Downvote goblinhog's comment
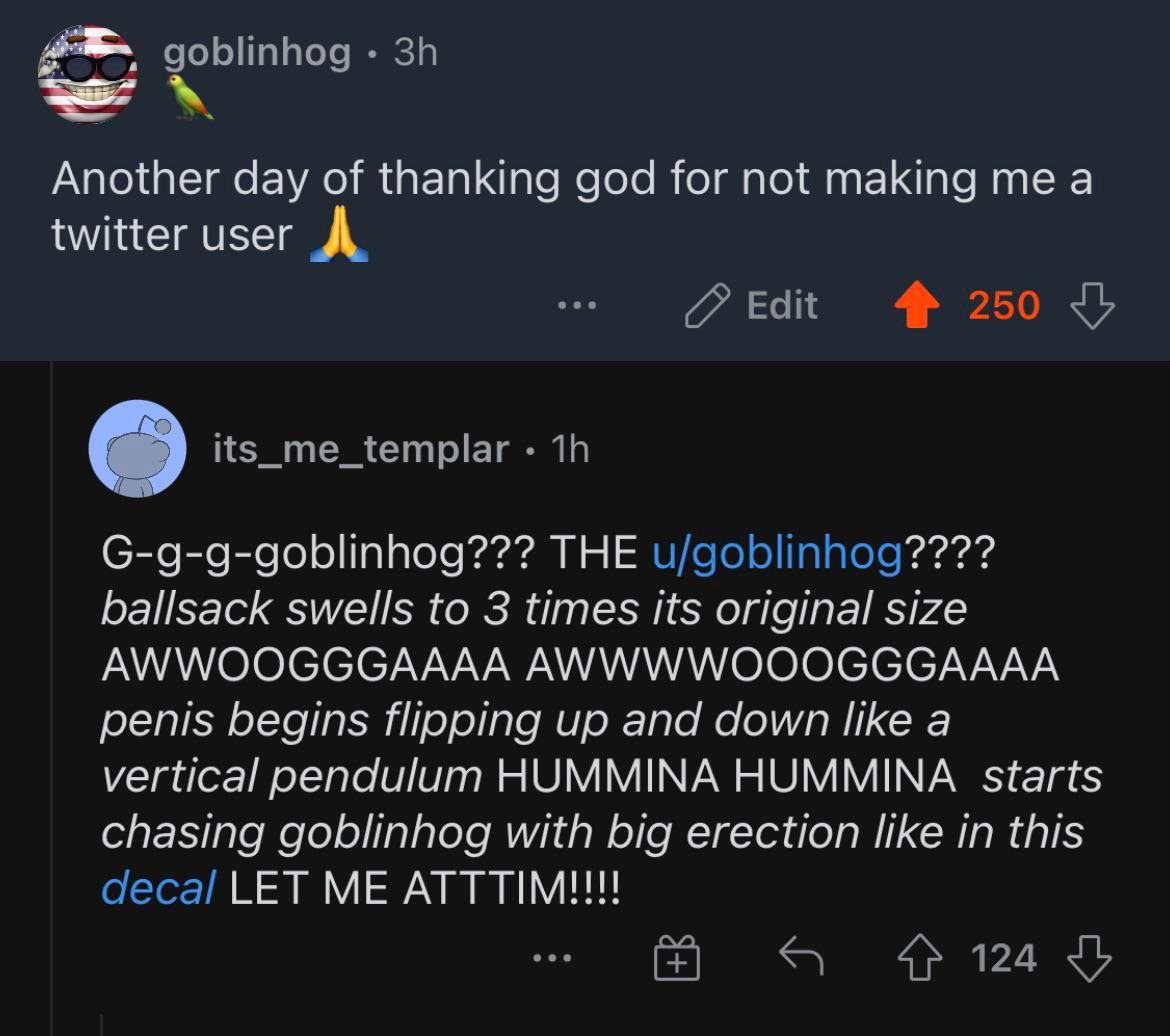This screenshot has width=1170, height=1036. (x=1092, y=305)
